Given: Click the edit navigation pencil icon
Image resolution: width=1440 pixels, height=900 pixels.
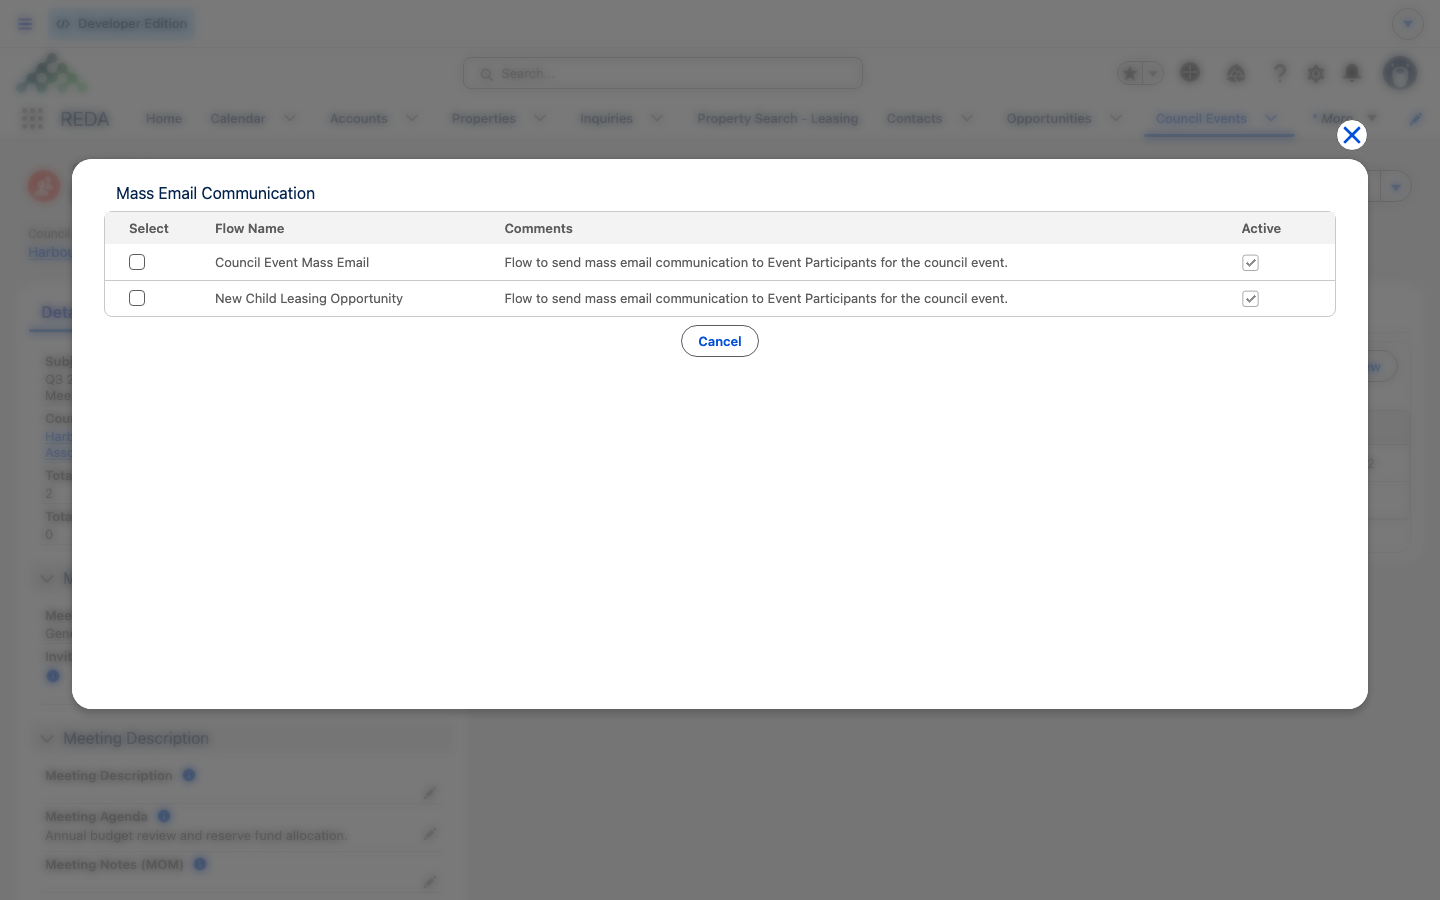Looking at the screenshot, I should tap(1416, 119).
